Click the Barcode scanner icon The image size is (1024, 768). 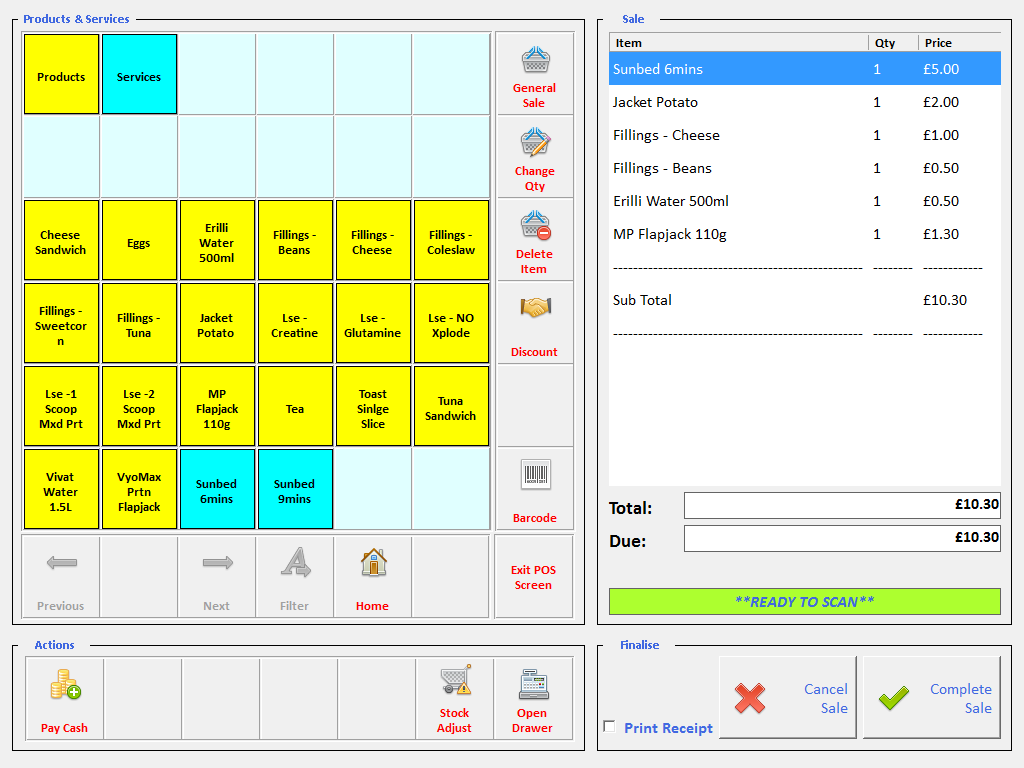(535, 476)
